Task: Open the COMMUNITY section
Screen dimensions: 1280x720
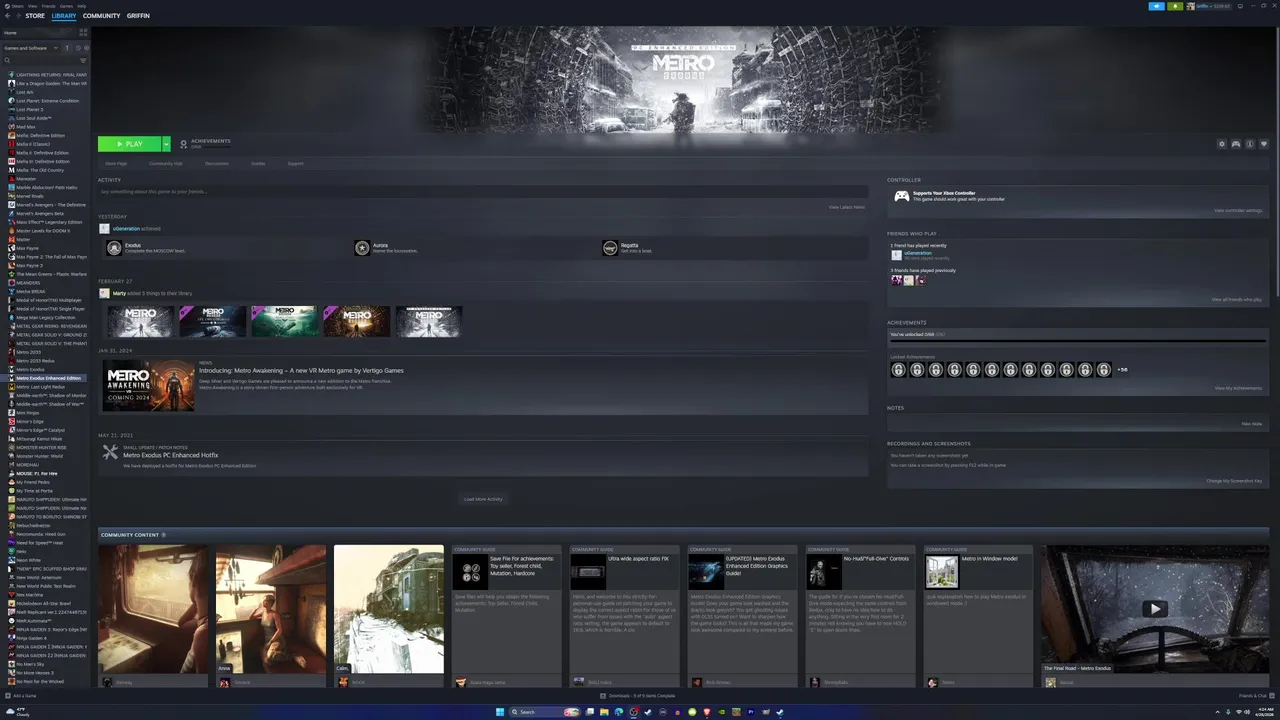Action: click(x=101, y=16)
